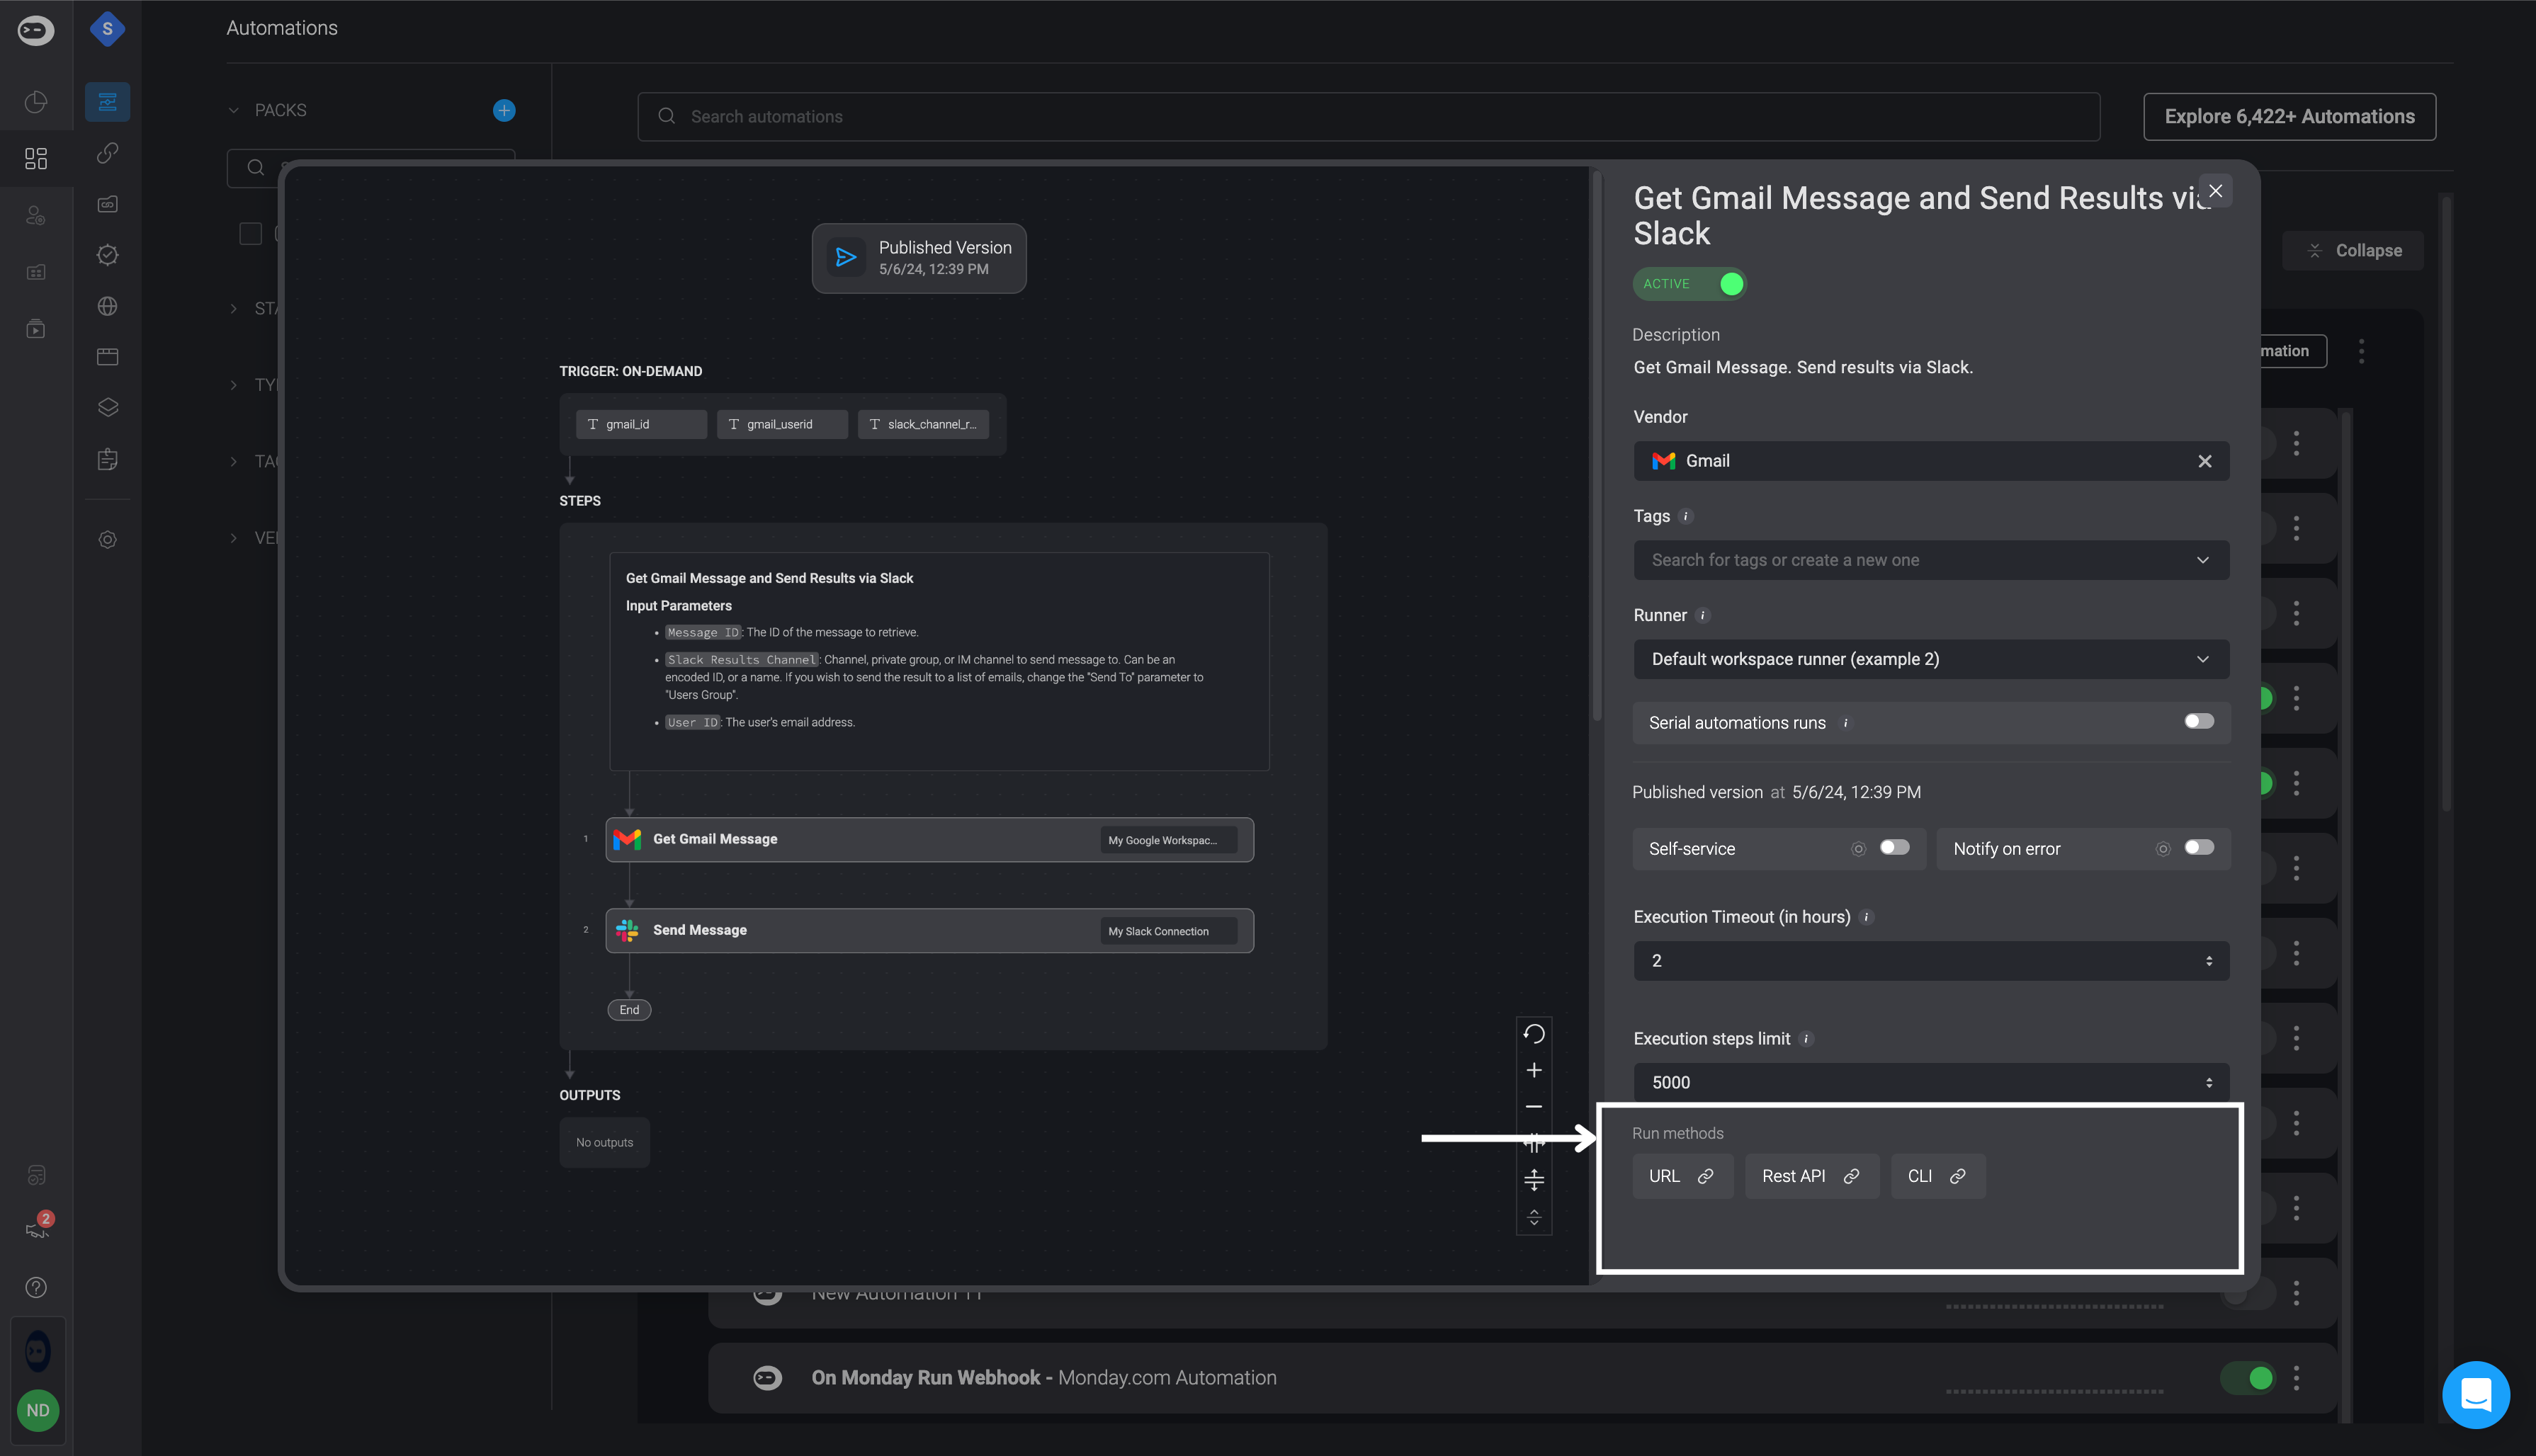Open the Tags search dropdown

(x=1930, y=560)
